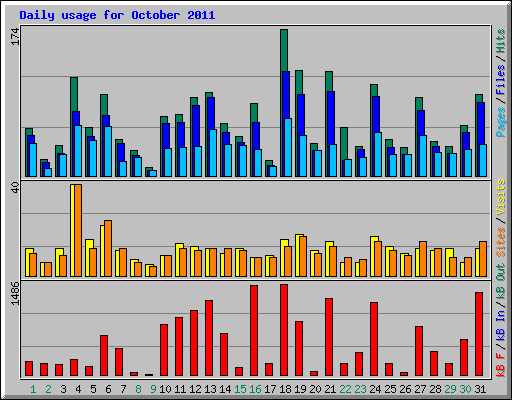512x400 pixels.
Task: Click the red kB bar for day 16
Action: 254,331
